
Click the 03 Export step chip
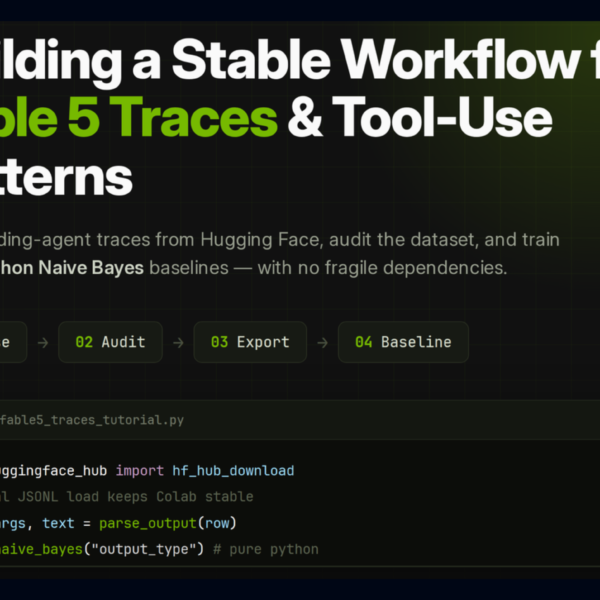coord(250,342)
